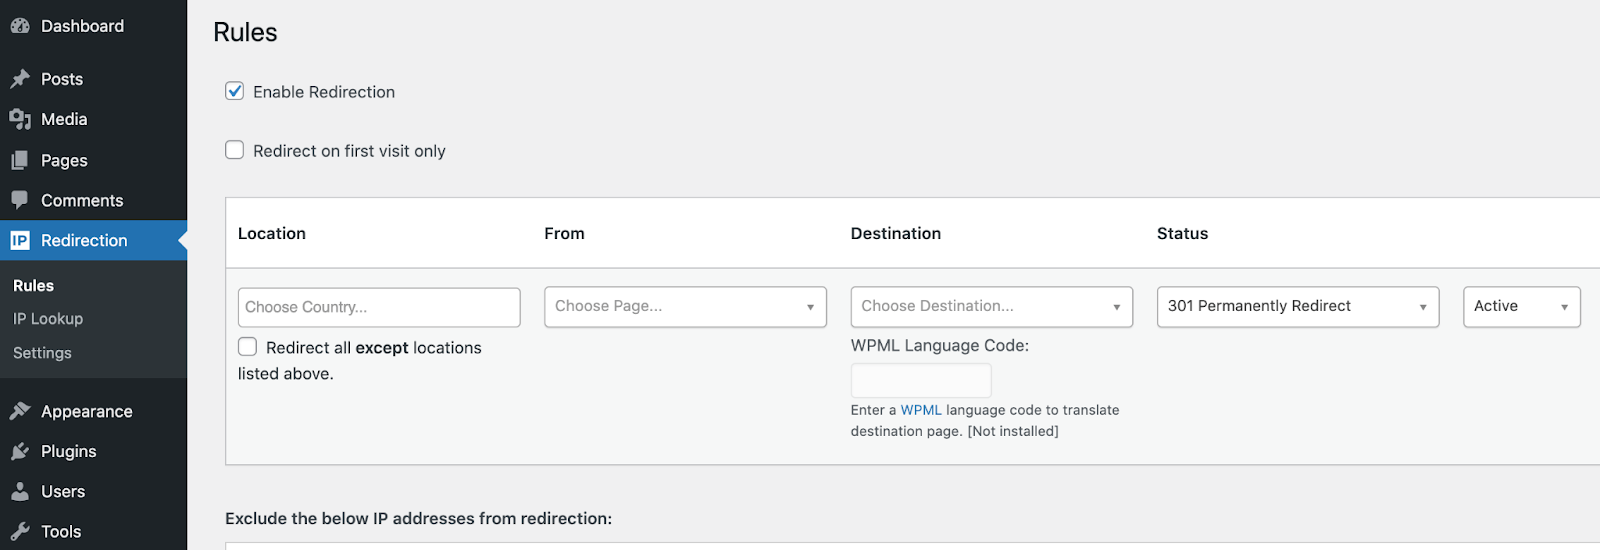The height and width of the screenshot is (550, 1600).
Task: Click the Pages icon in sidebar
Action: tap(20, 160)
